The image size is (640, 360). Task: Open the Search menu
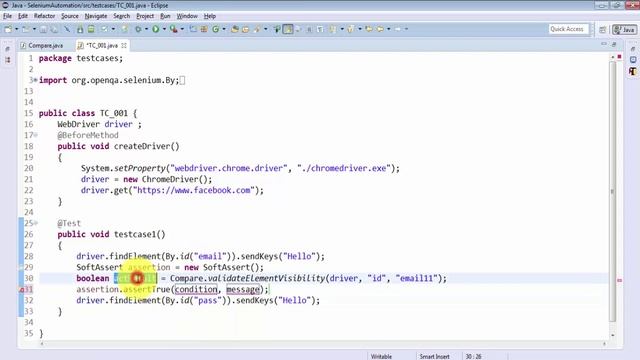(x=122, y=16)
